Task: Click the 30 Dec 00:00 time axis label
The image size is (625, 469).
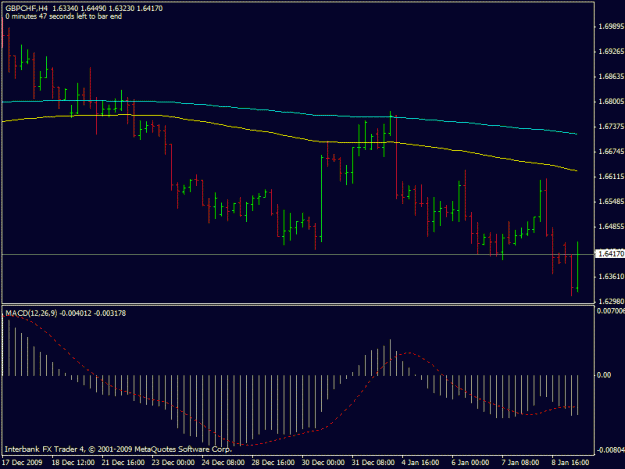Action: coord(323,463)
